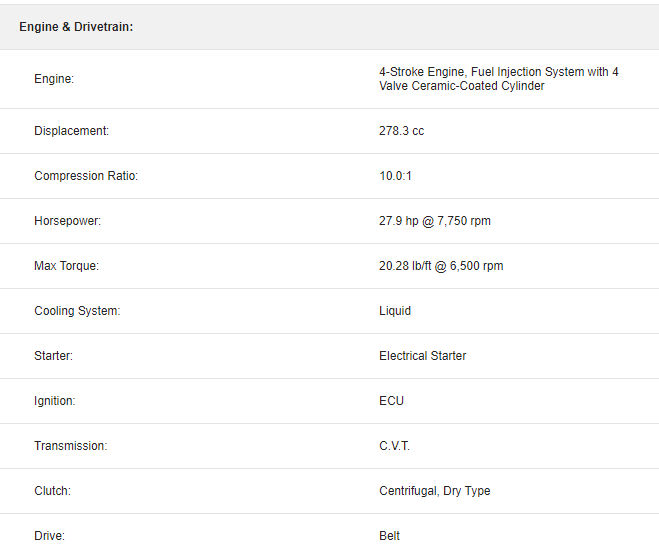
Task: Click the Compression Ratio label
Action: click(x=86, y=176)
